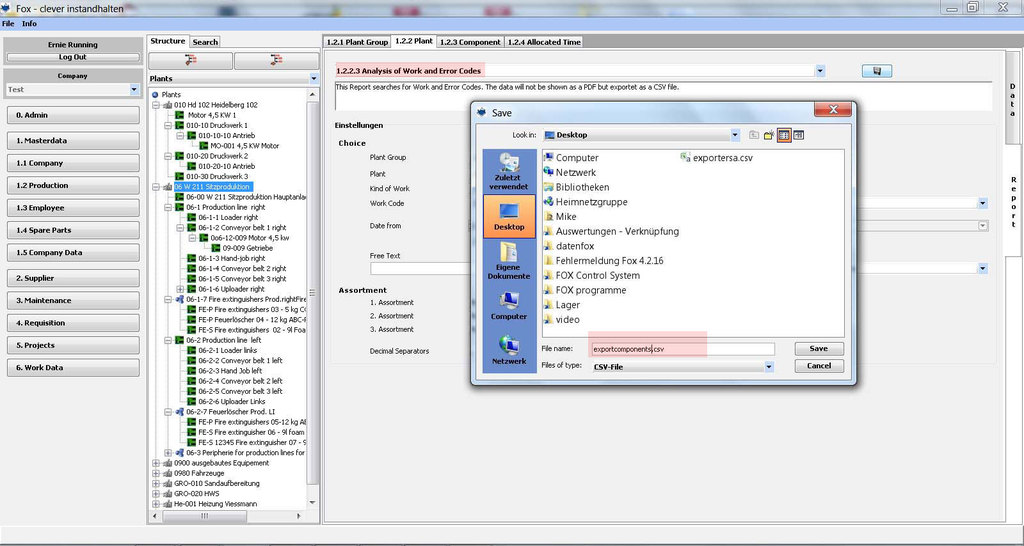Select the exportersa.csv file
Viewport: 1024px width, 546px height.
[x=714, y=158]
